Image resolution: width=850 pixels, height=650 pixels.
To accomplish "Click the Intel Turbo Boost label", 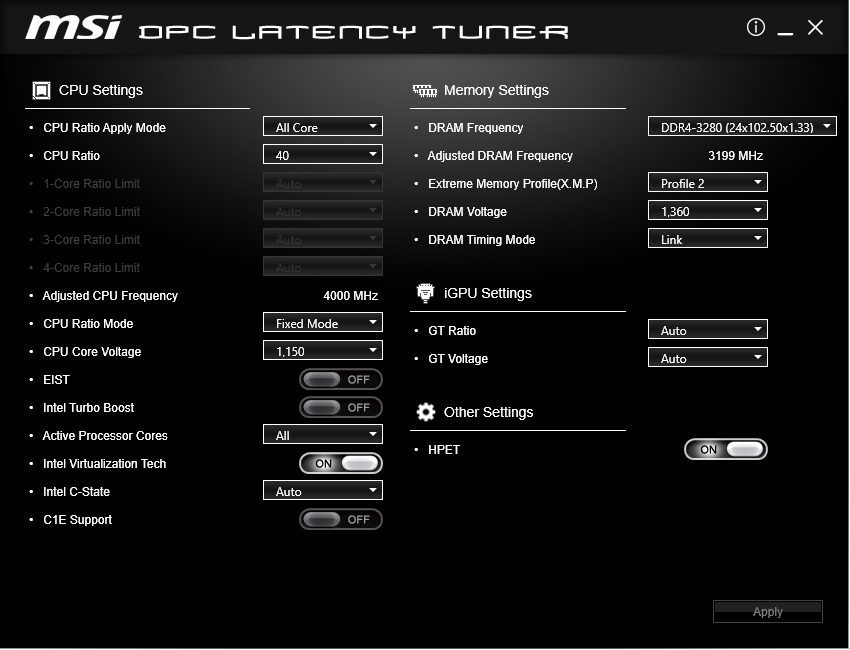I will [x=88, y=408].
